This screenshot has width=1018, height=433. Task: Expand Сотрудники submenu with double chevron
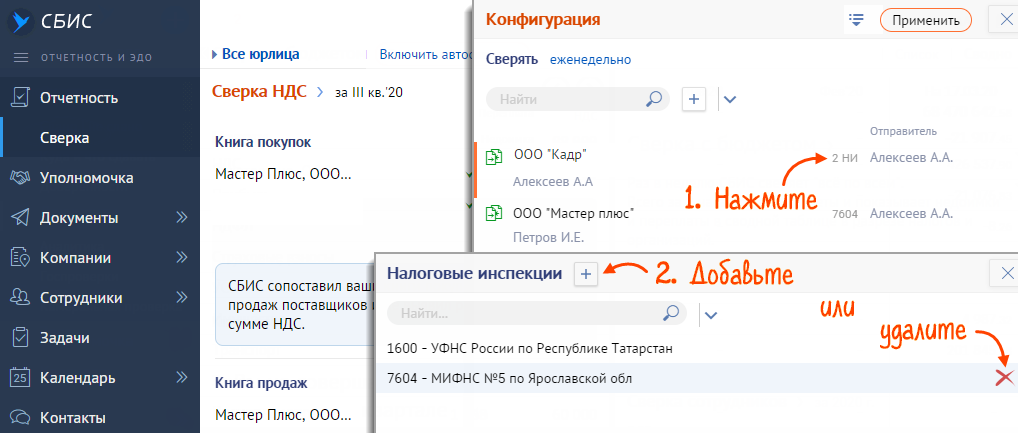coord(181,298)
